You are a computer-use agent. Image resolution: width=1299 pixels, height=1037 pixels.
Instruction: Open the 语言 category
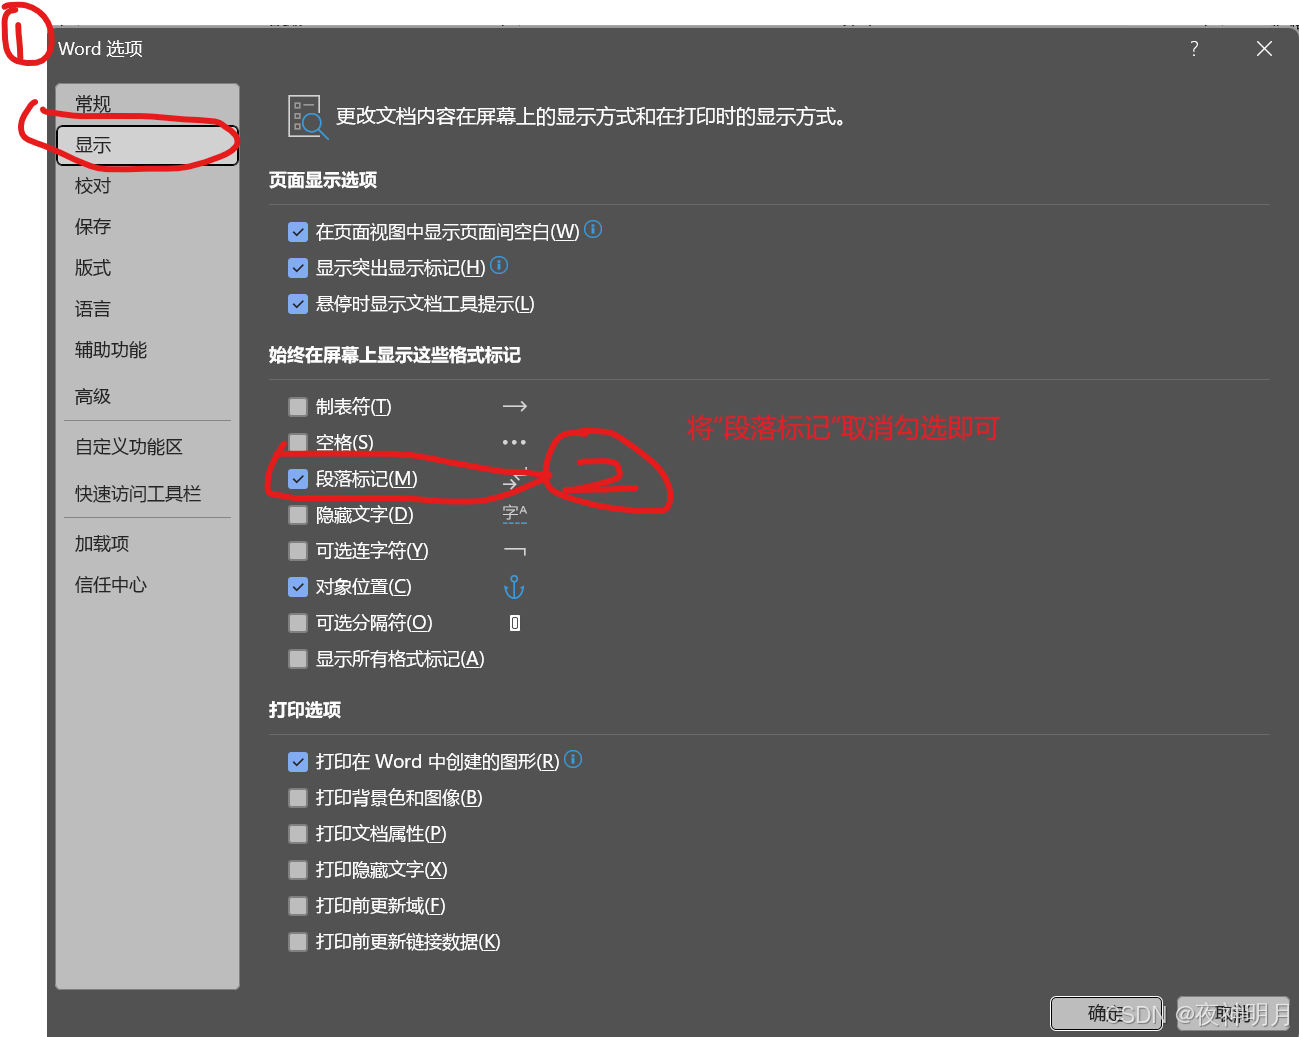click(x=147, y=309)
